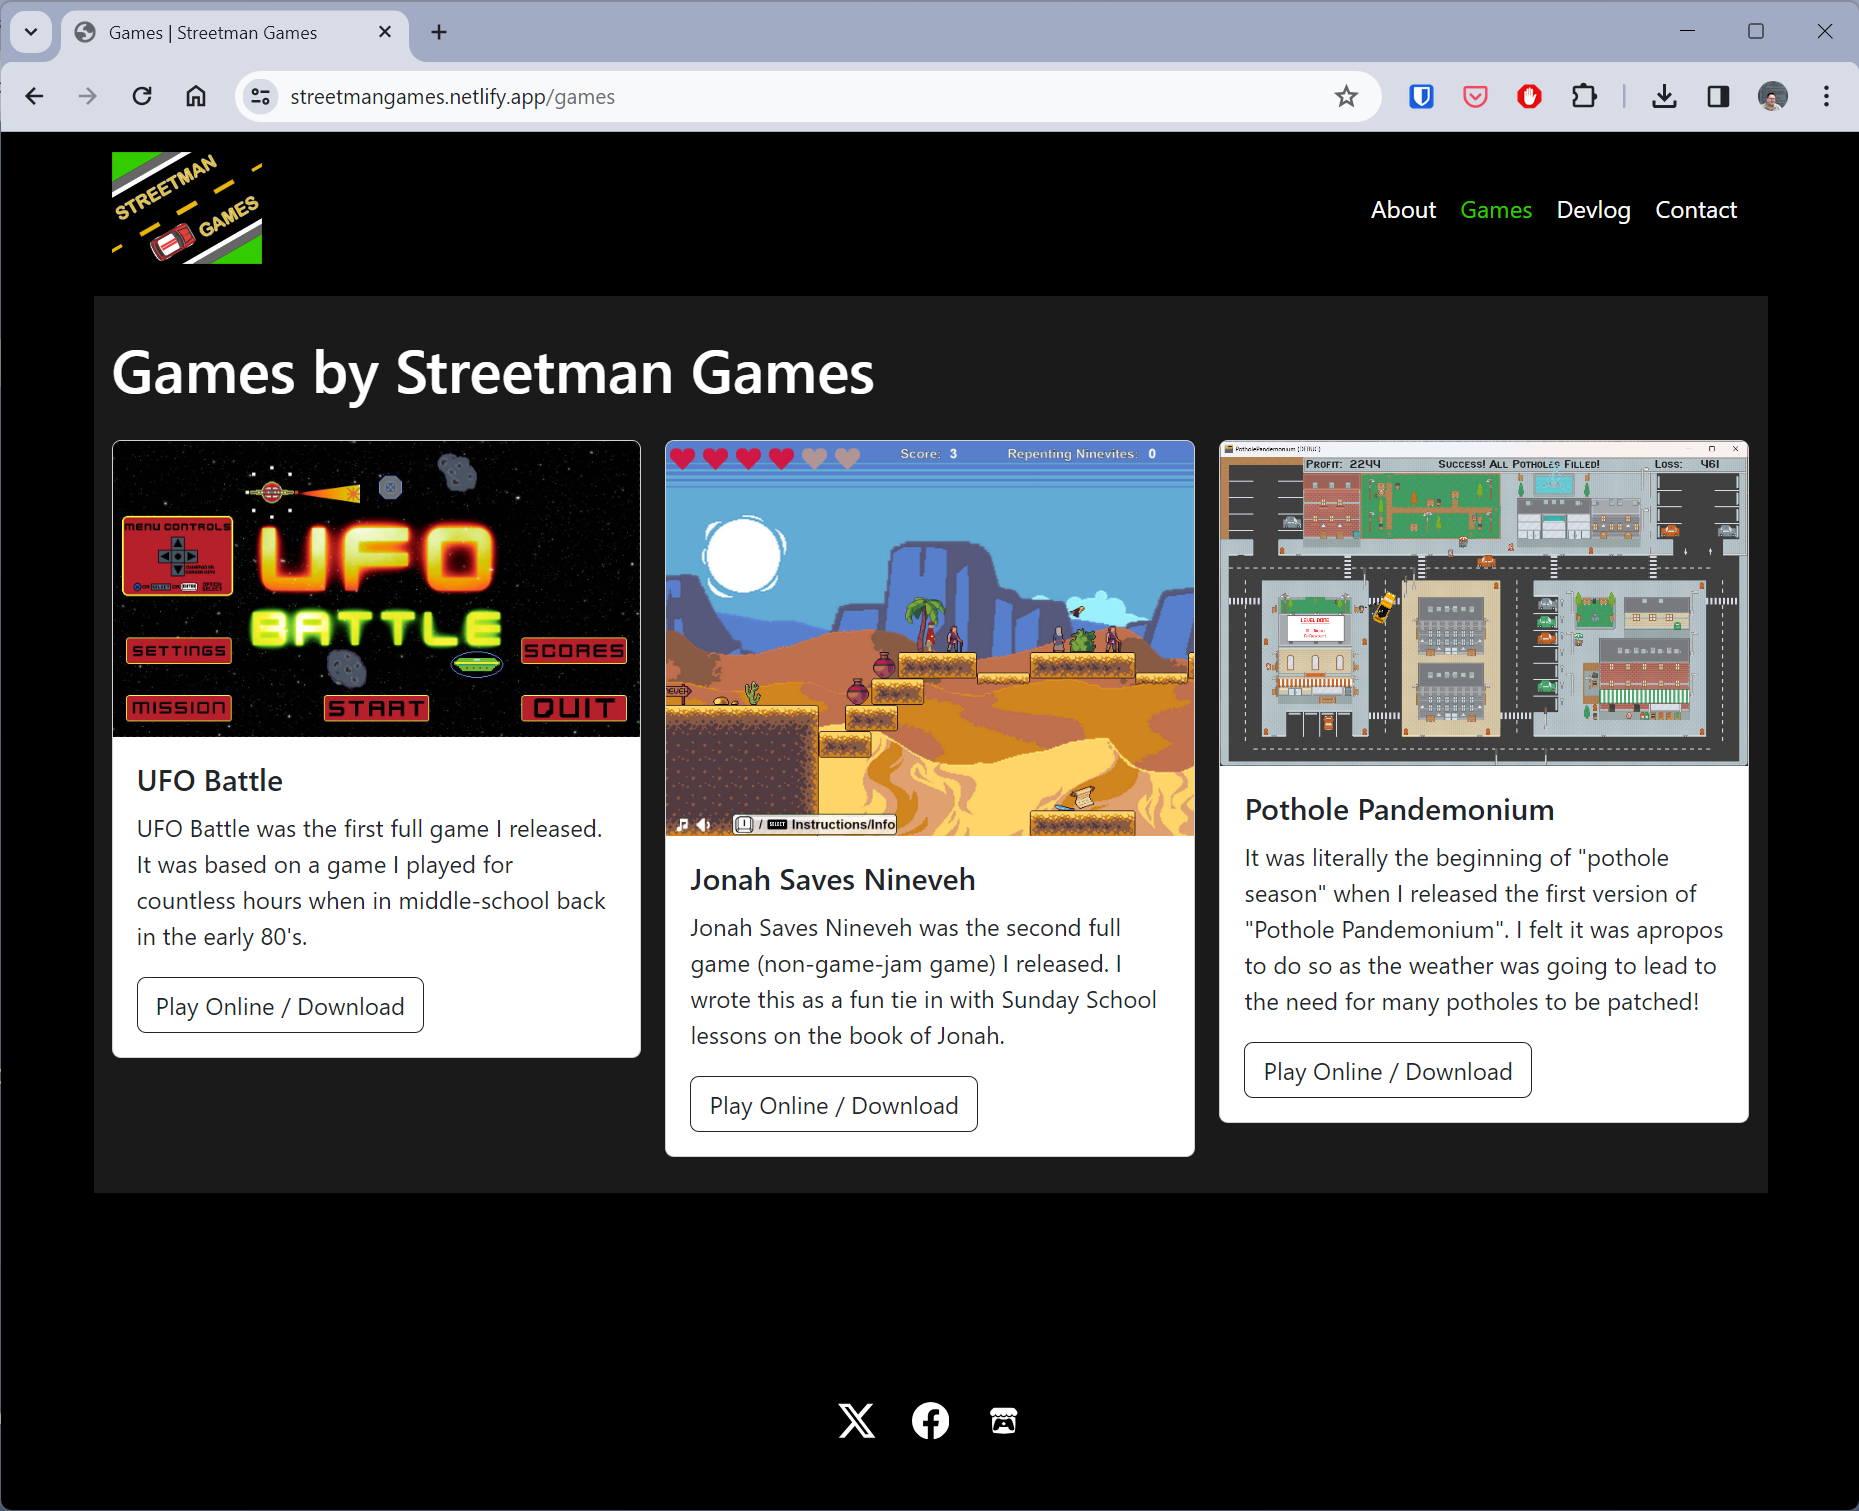This screenshot has height=1511, width=1859.
Task: Go to the browser home page
Action: 196,96
